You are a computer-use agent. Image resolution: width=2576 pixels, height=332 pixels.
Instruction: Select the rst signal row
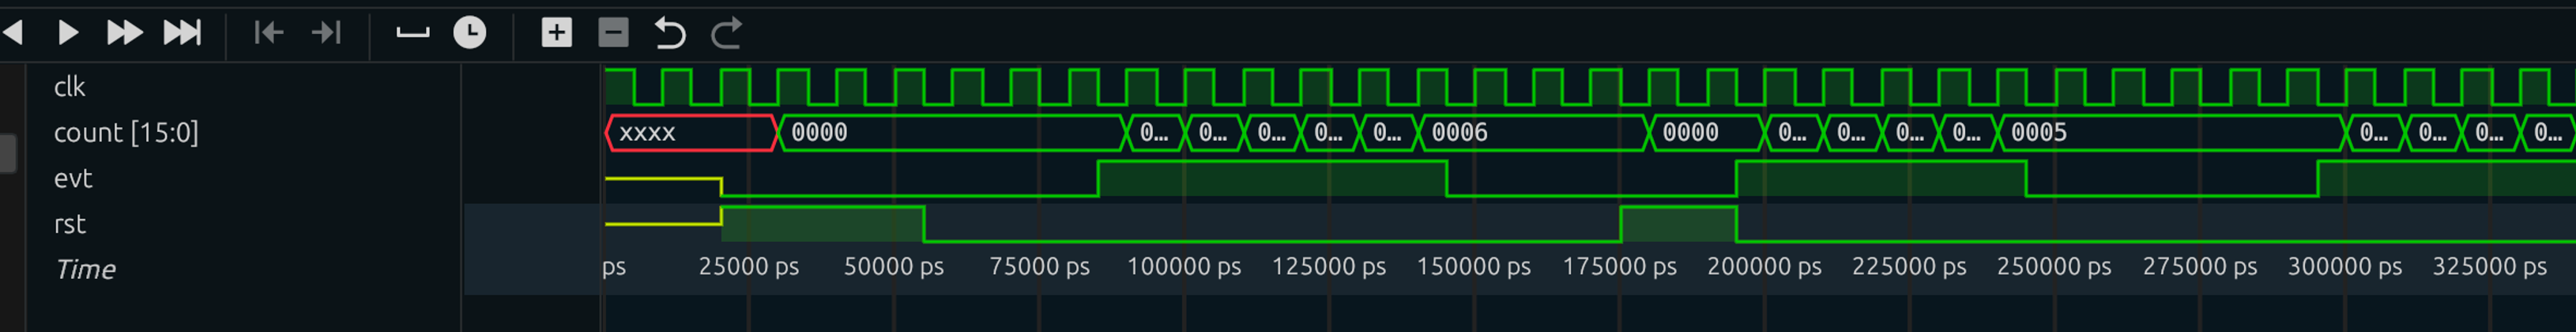tap(70, 224)
